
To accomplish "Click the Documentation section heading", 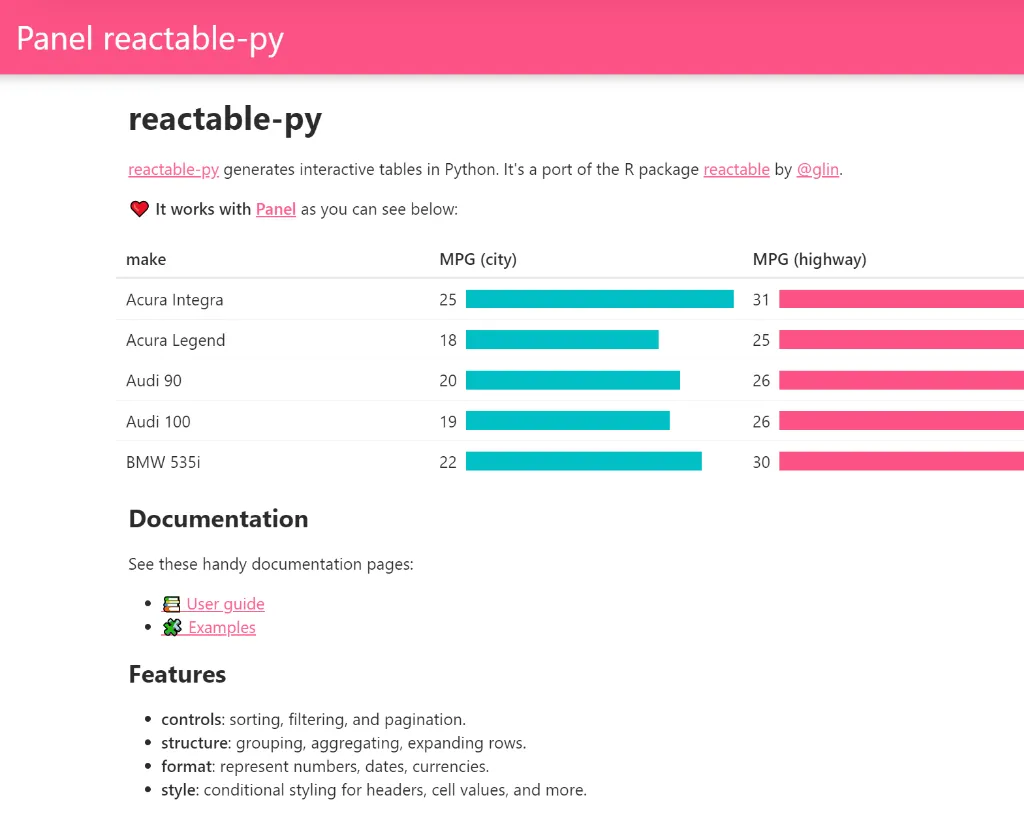I will [218, 519].
